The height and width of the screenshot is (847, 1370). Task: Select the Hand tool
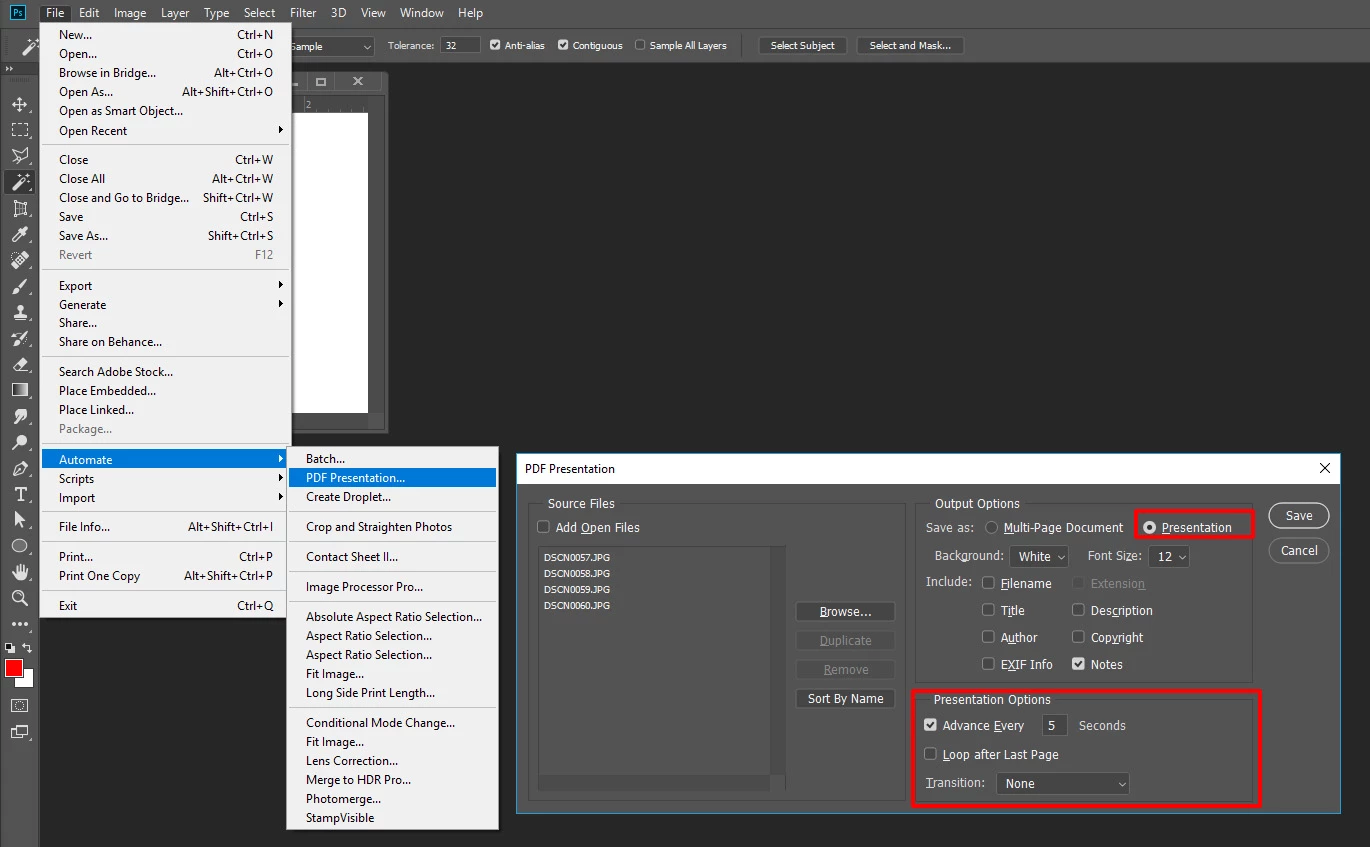(20, 572)
